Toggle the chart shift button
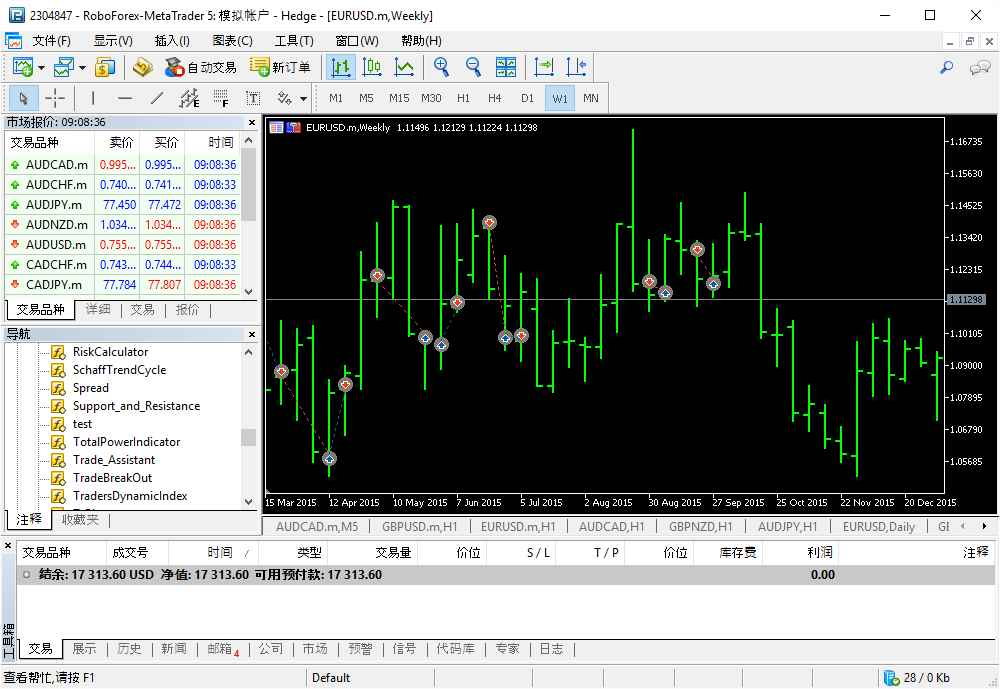The image size is (1000, 689). 576,67
